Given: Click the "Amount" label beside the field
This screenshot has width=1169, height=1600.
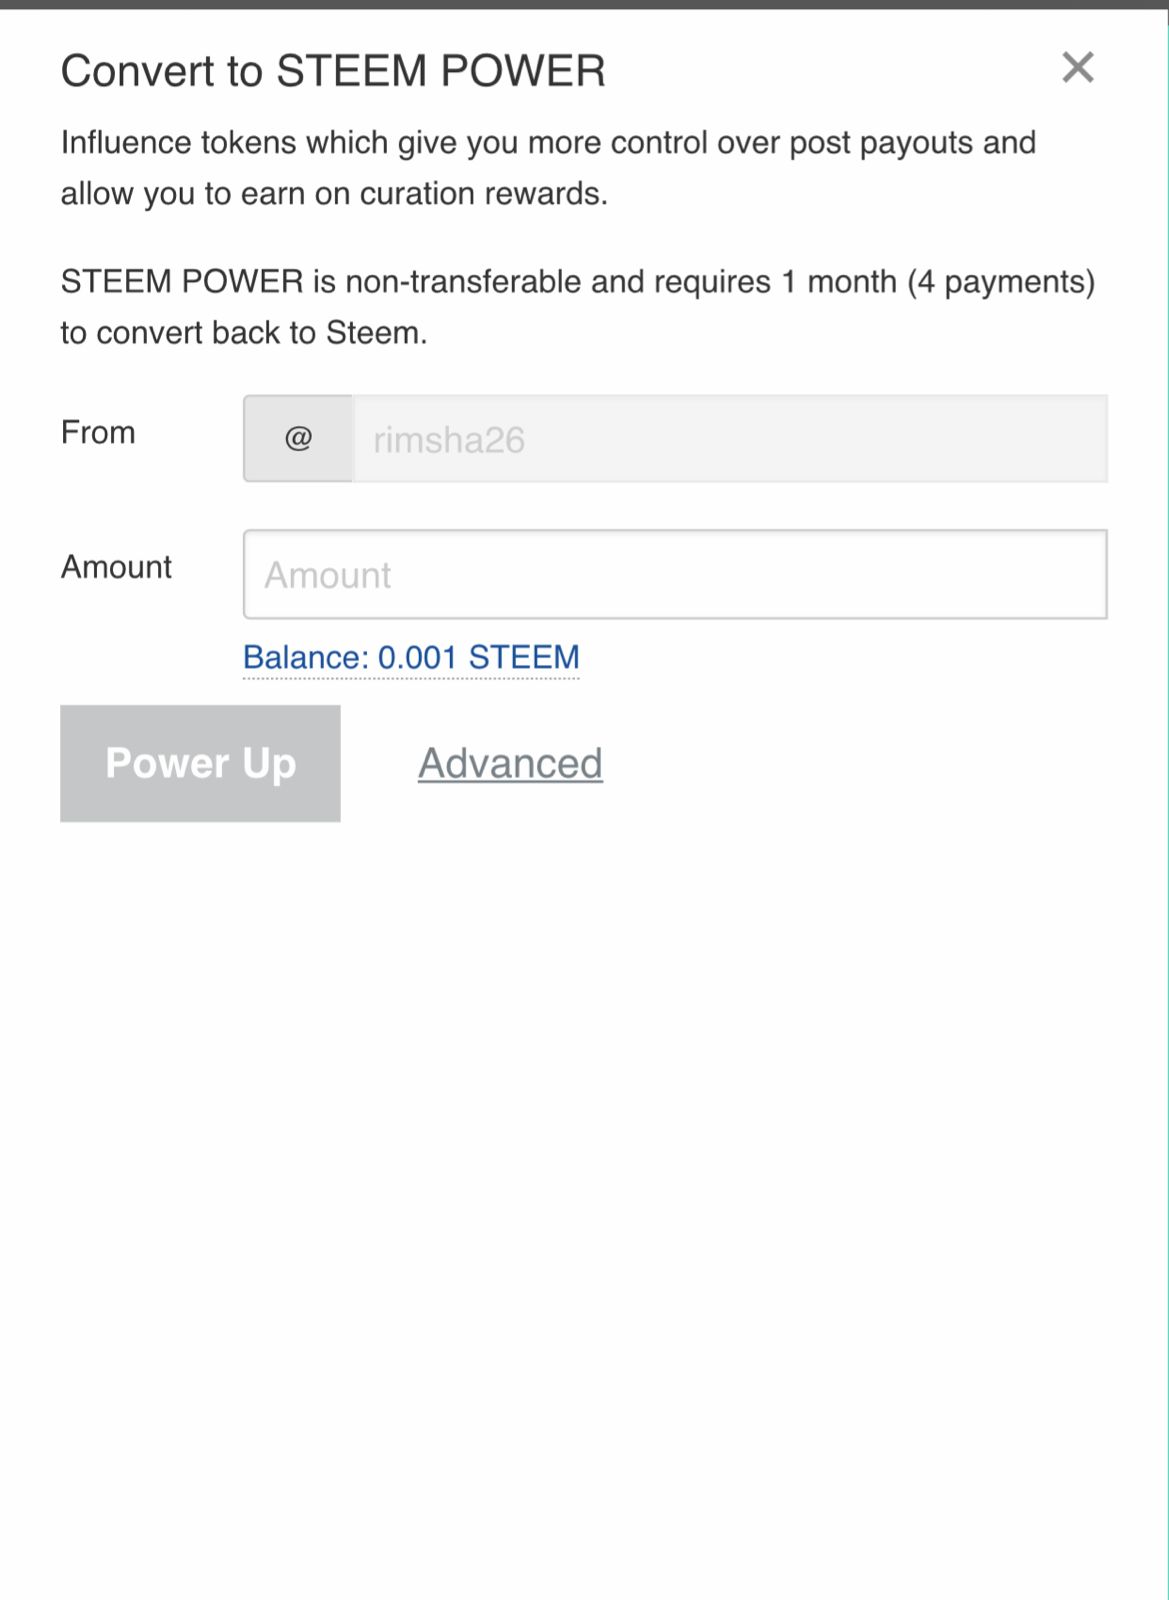Looking at the screenshot, I should 116,568.
